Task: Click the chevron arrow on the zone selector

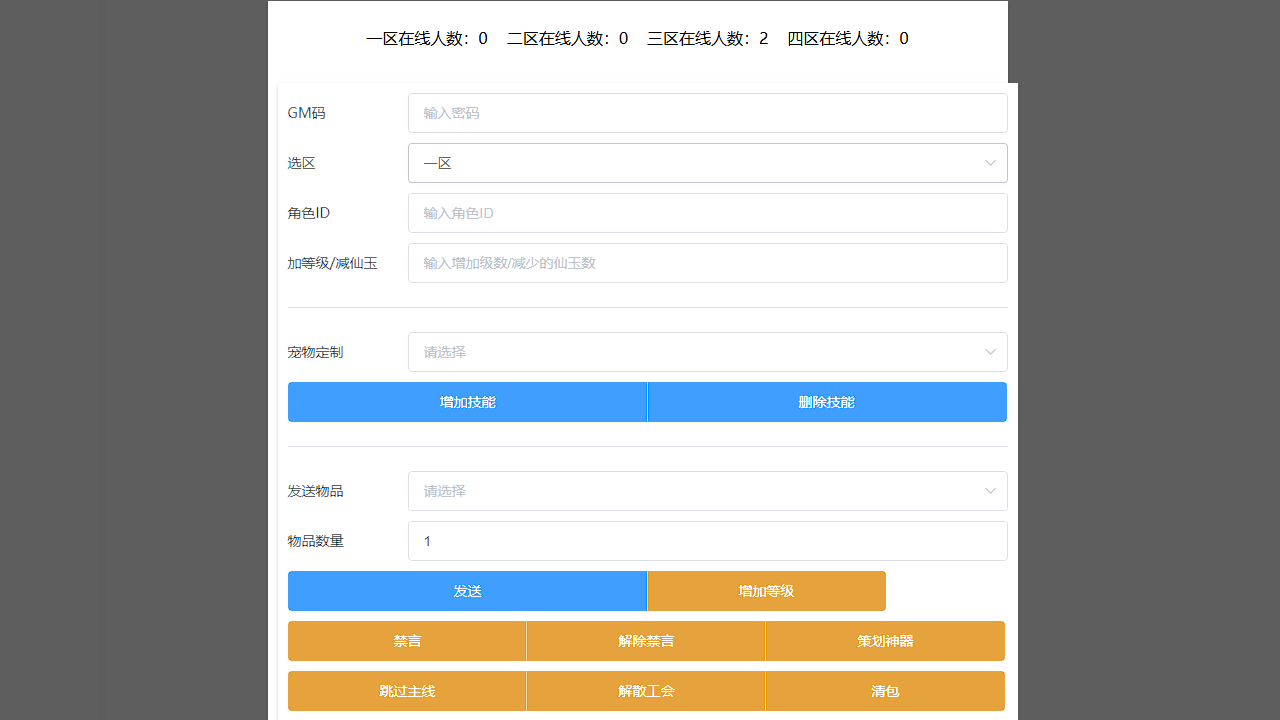Action: (x=990, y=163)
